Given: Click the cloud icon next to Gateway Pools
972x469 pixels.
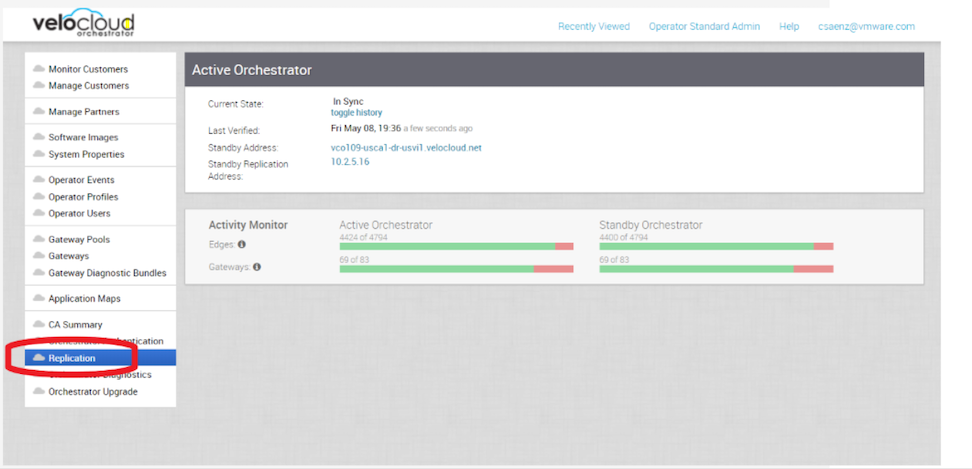Looking at the screenshot, I should [x=38, y=239].
